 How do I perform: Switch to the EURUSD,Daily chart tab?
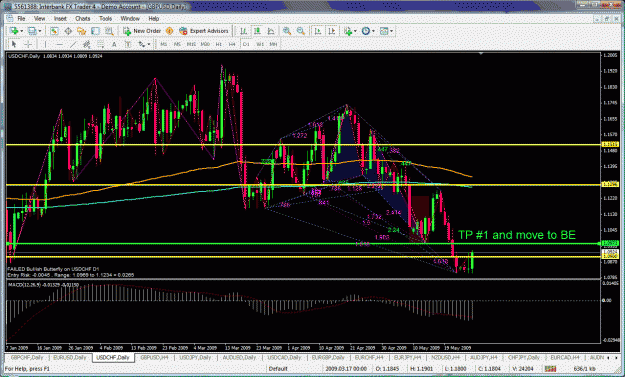[x=69, y=357]
